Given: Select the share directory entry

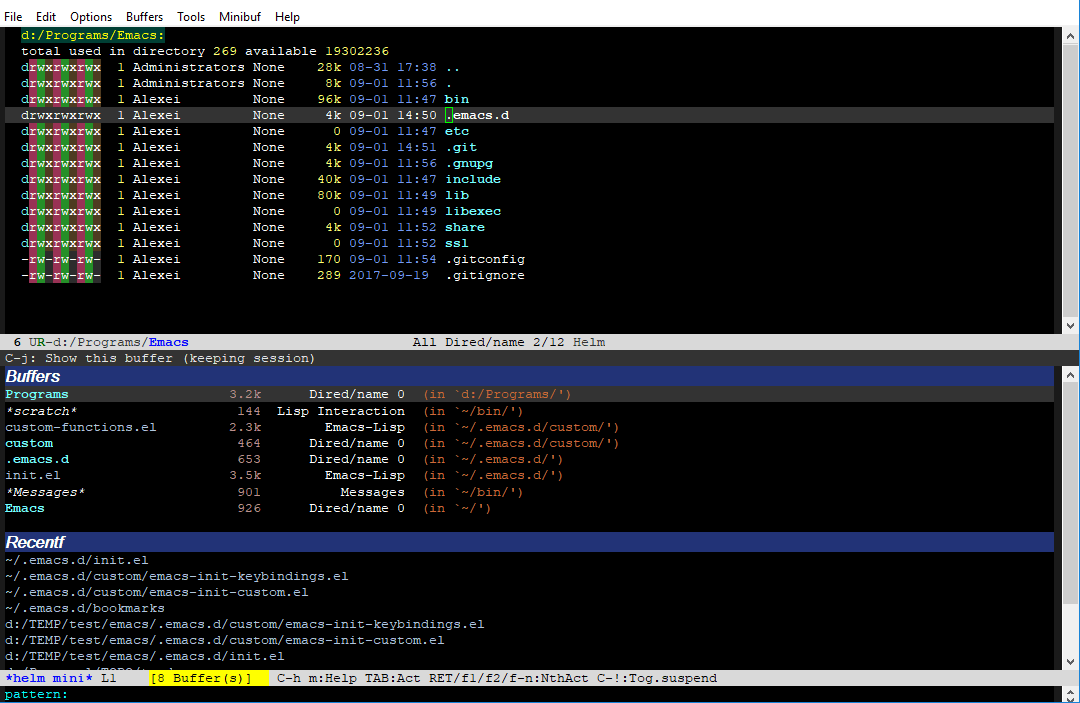Looking at the screenshot, I should pyautogui.click(x=465, y=227).
